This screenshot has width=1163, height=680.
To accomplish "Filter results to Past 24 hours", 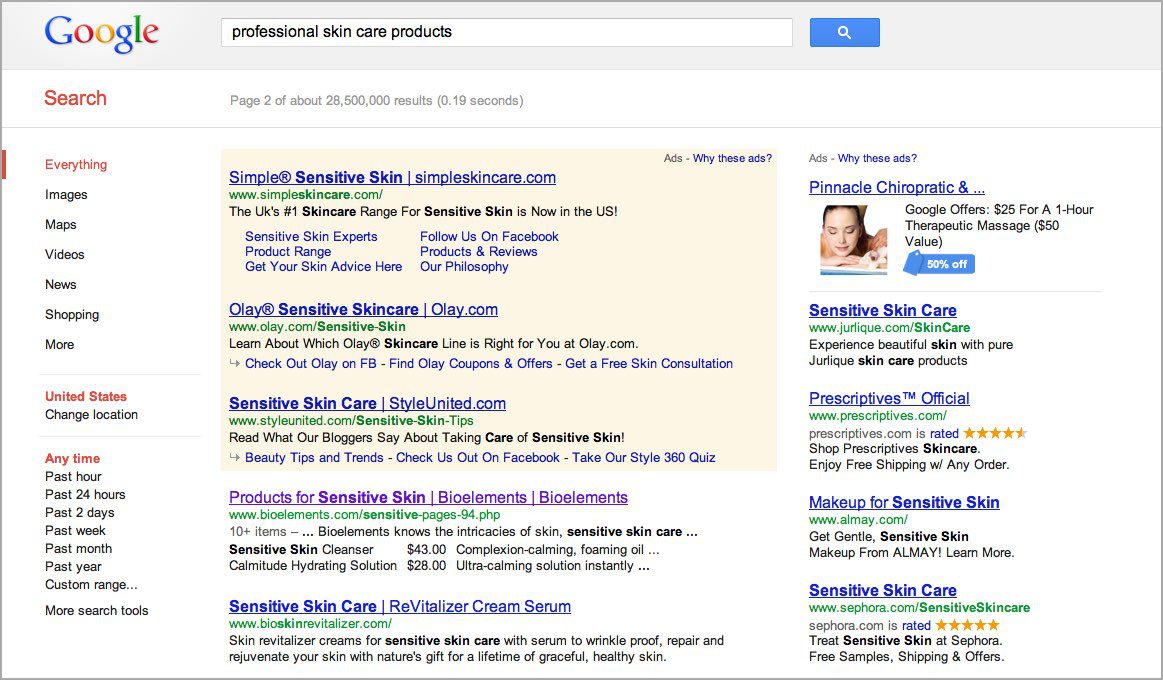I will coord(85,495).
